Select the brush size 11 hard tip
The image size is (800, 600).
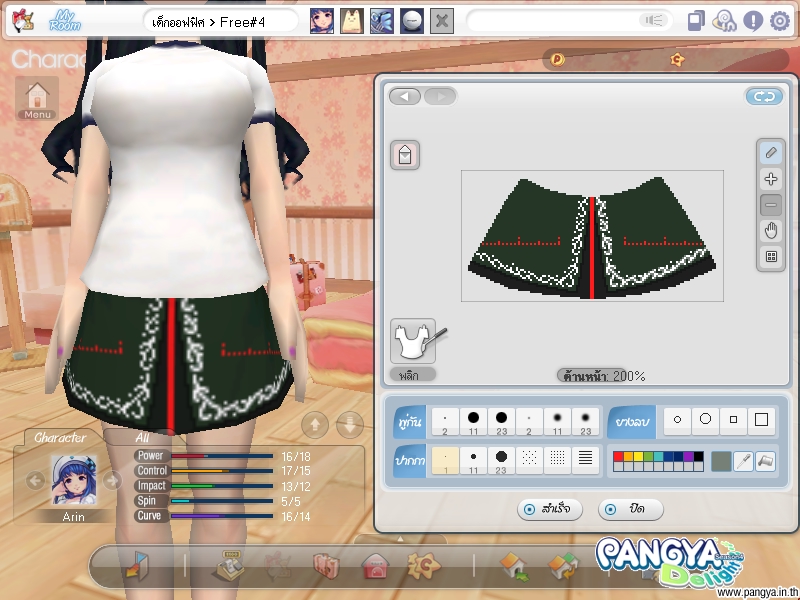pyautogui.click(x=473, y=421)
